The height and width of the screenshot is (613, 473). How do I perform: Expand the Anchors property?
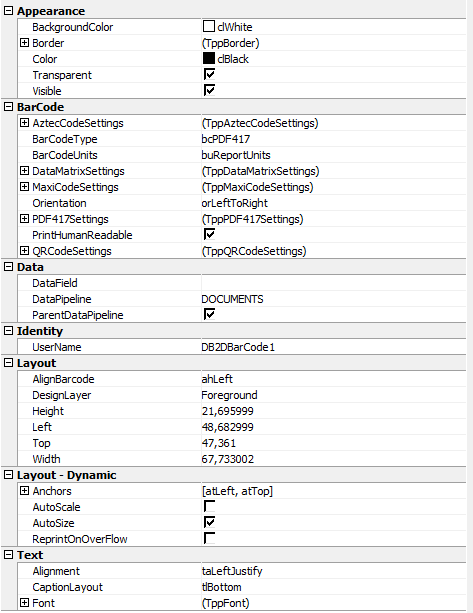(24, 491)
